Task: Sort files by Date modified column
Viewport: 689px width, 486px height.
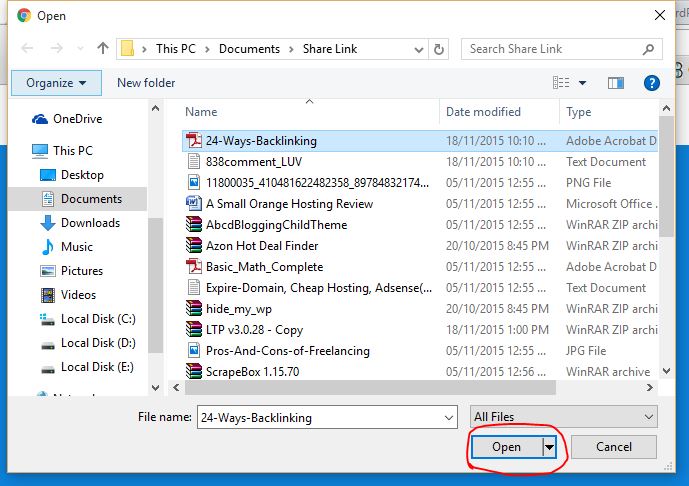Action: click(483, 112)
